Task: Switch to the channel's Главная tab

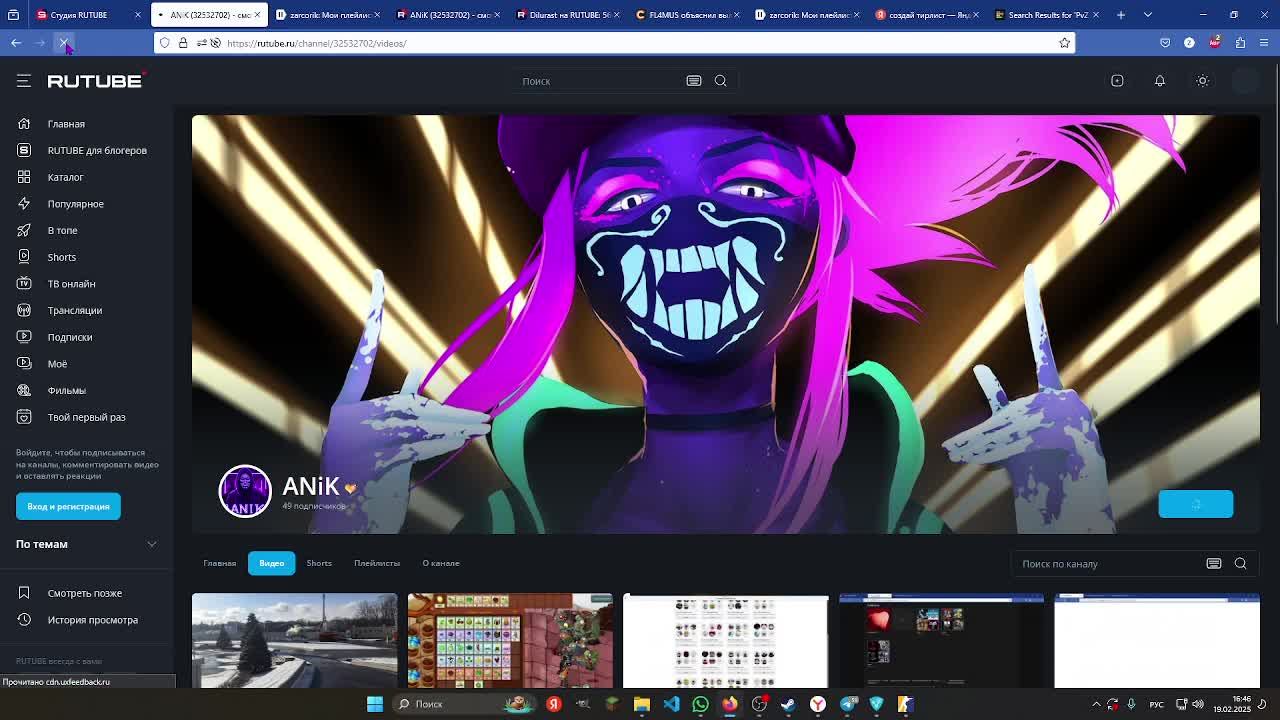Action: (x=220, y=563)
